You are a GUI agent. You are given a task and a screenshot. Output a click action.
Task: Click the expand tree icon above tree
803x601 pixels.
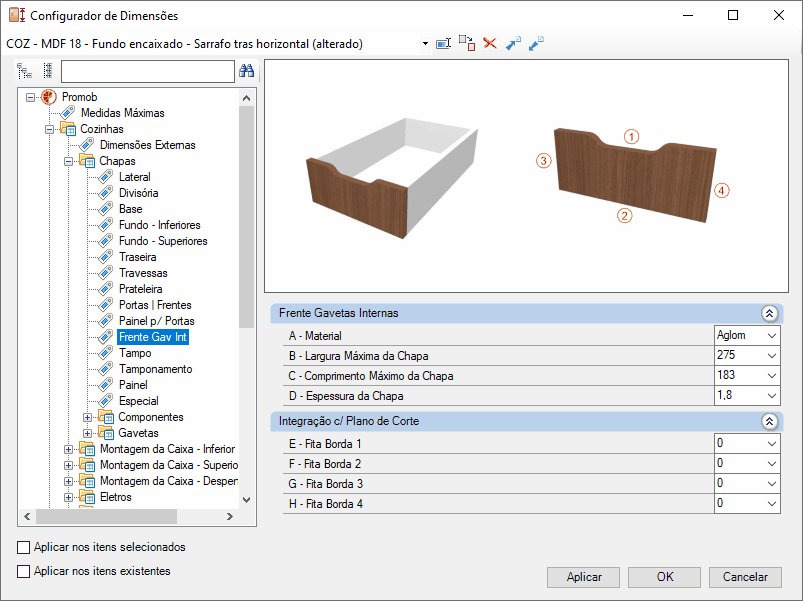pyautogui.click(x=25, y=71)
